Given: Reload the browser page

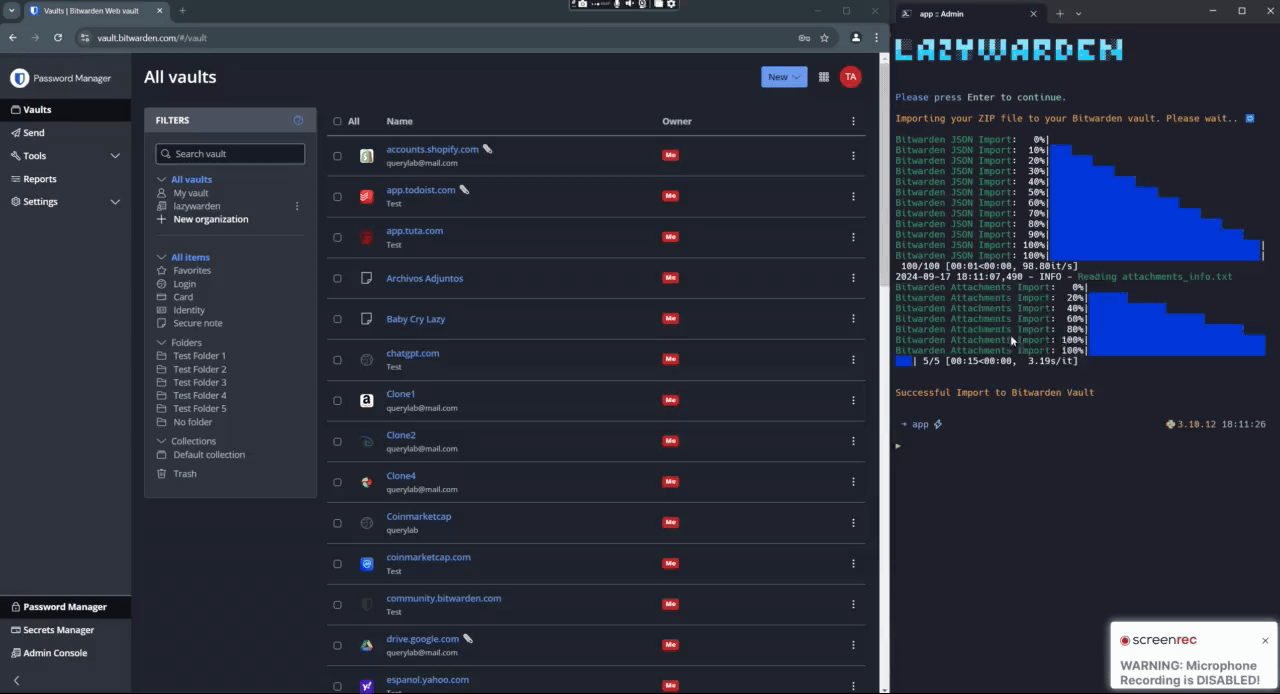Looking at the screenshot, I should click(58, 38).
